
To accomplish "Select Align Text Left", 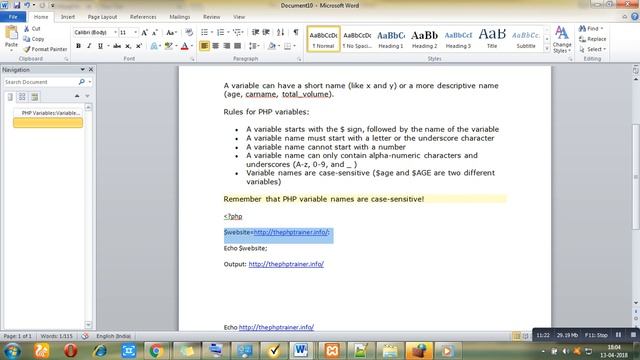I will point(204,46).
